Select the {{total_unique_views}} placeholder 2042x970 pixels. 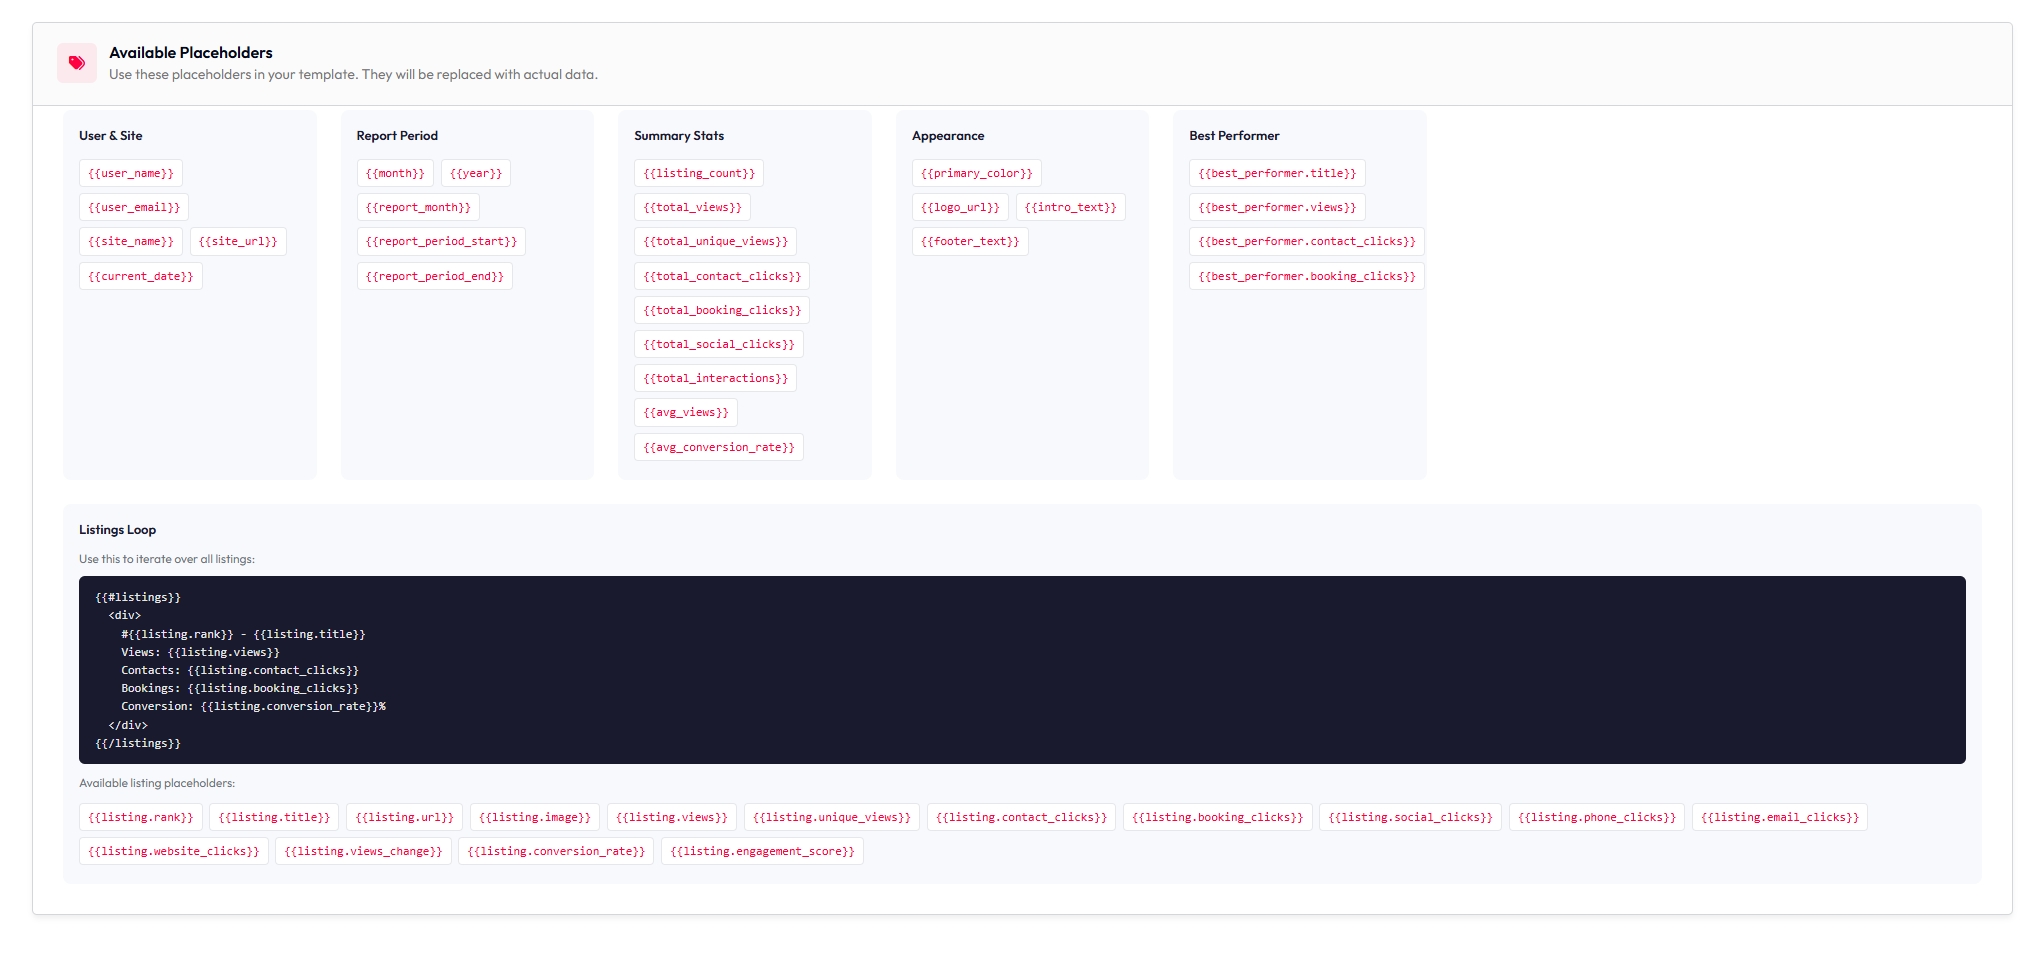(x=716, y=241)
